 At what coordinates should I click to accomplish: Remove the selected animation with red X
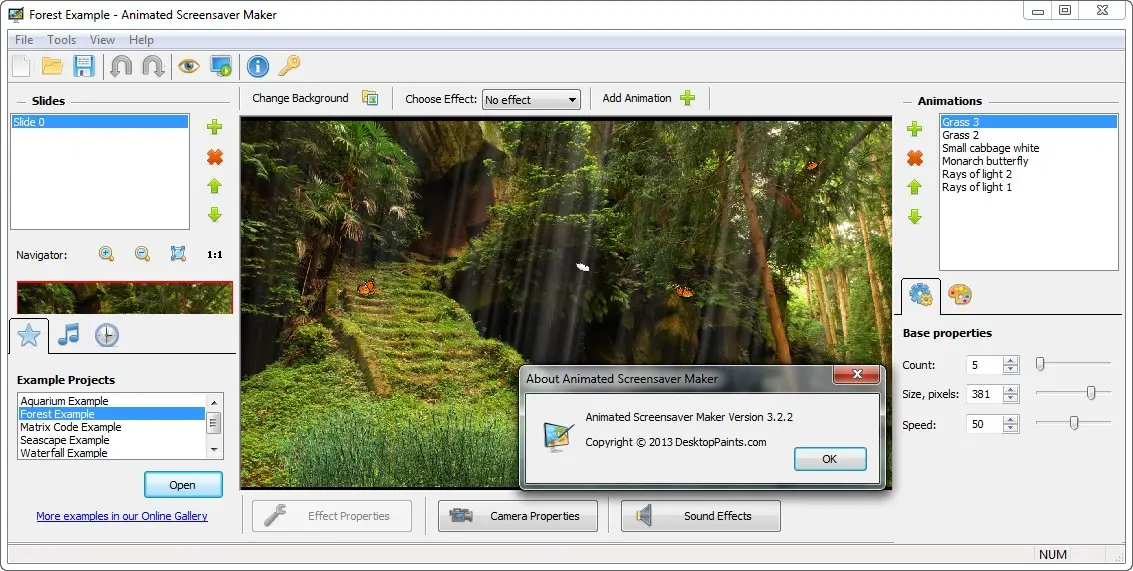(915, 158)
